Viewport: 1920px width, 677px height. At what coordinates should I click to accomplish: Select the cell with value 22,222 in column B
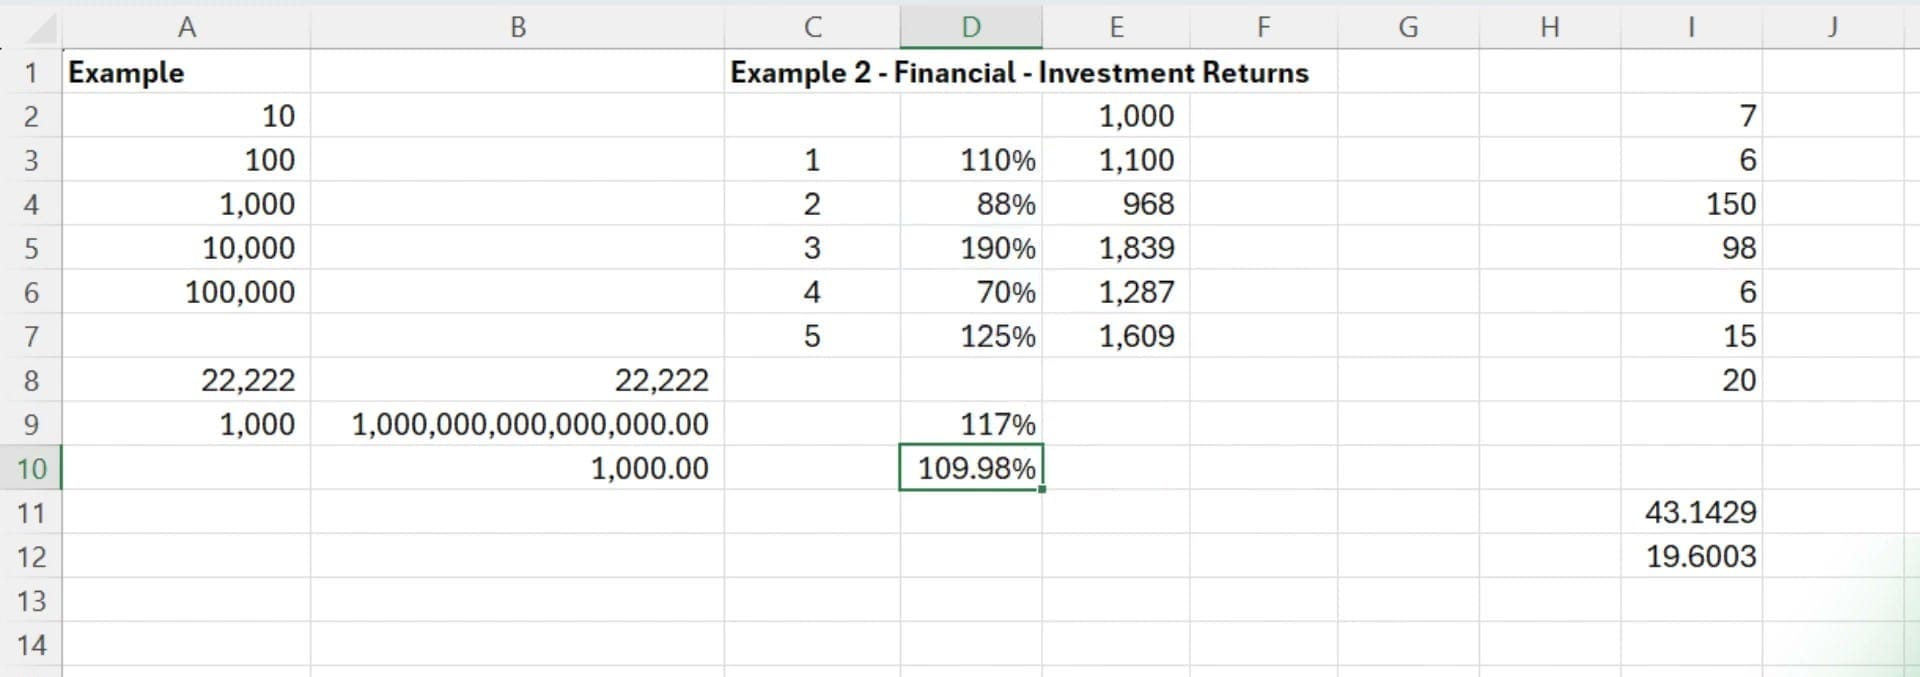tap(518, 380)
